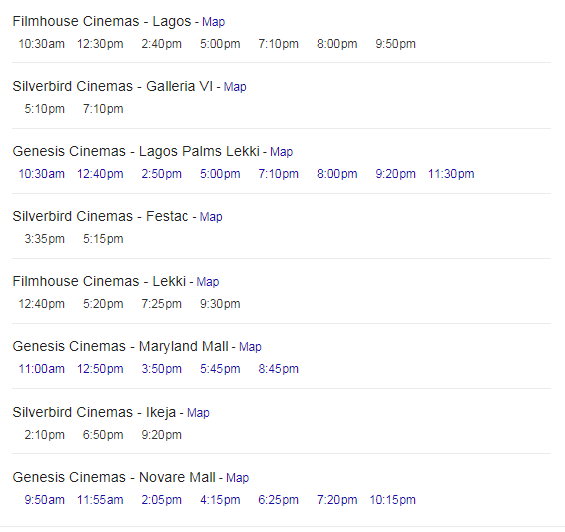Open Map link for Genesis Maryland Mall
This screenshot has width=565, height=532.
click(250, 347)
